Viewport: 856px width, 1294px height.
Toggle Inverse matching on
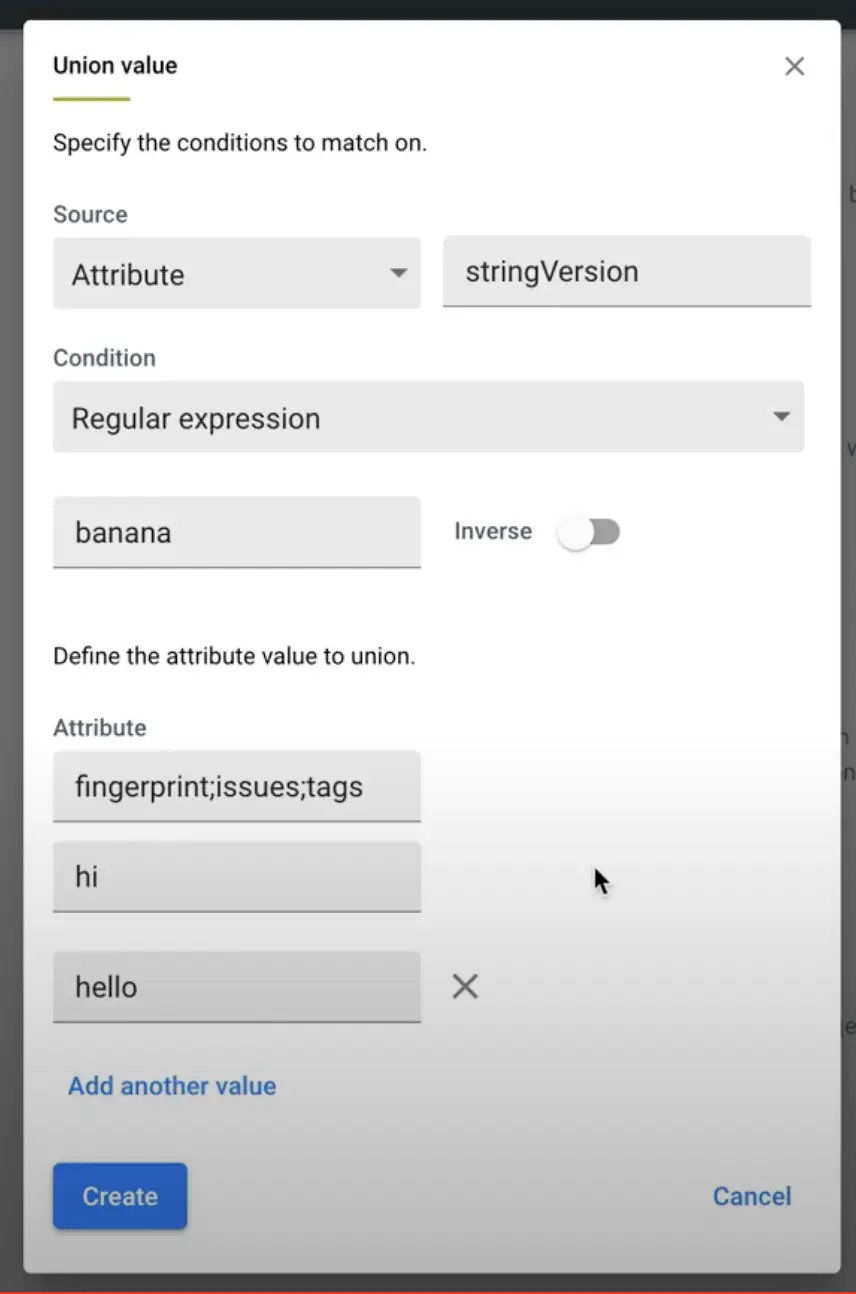[590, 532]
